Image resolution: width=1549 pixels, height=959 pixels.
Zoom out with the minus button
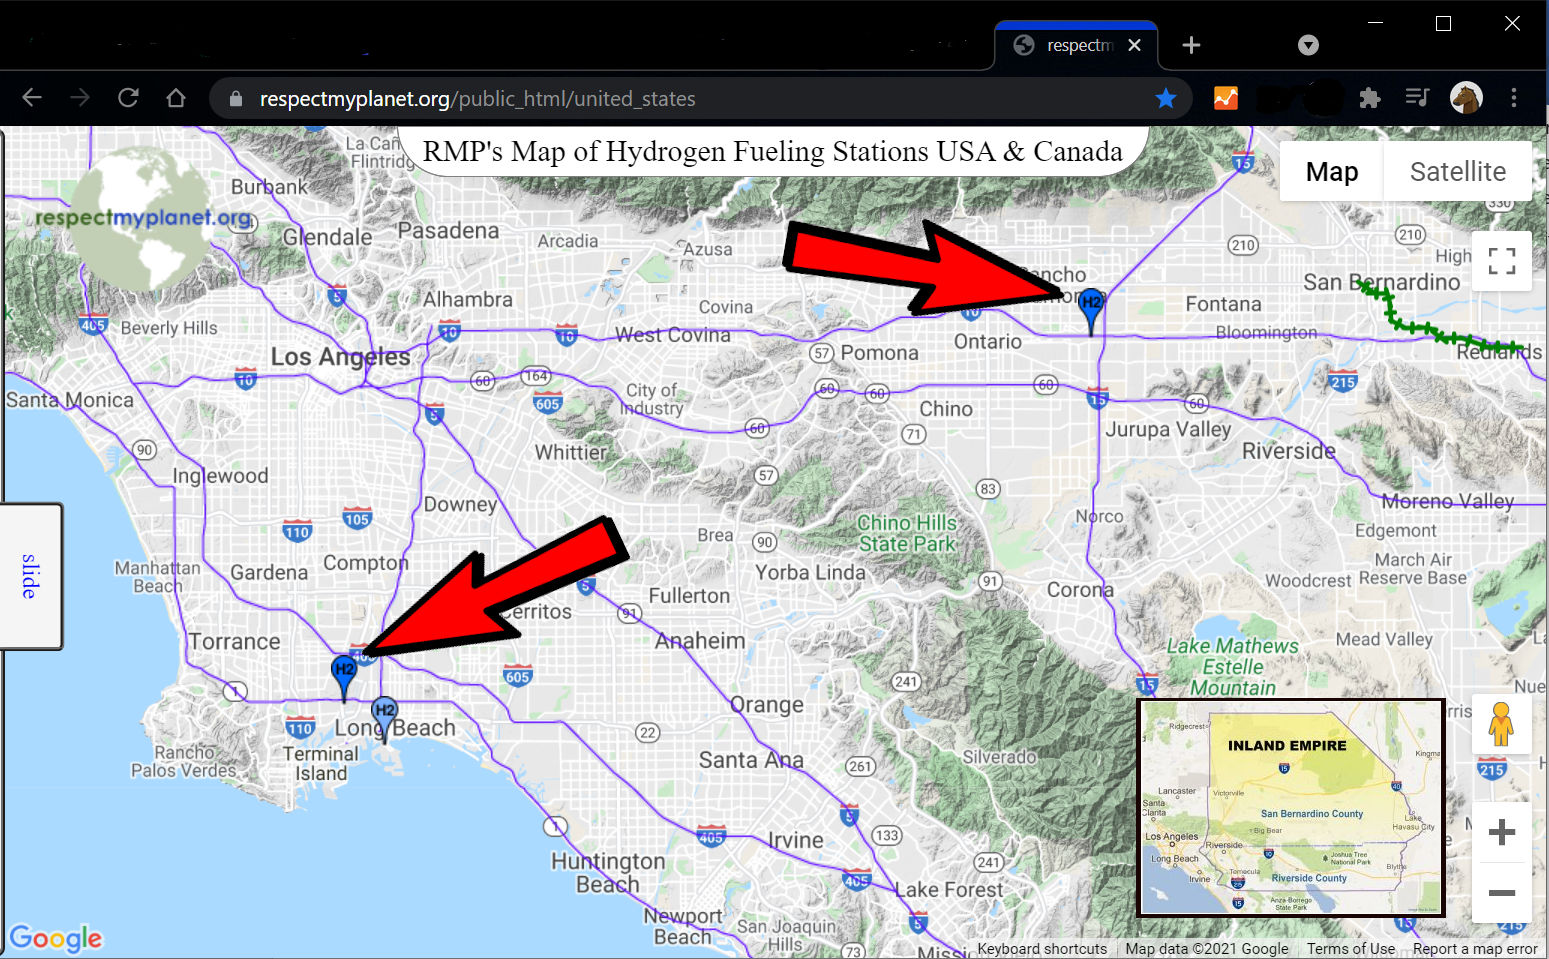(x=1501, y=892)
